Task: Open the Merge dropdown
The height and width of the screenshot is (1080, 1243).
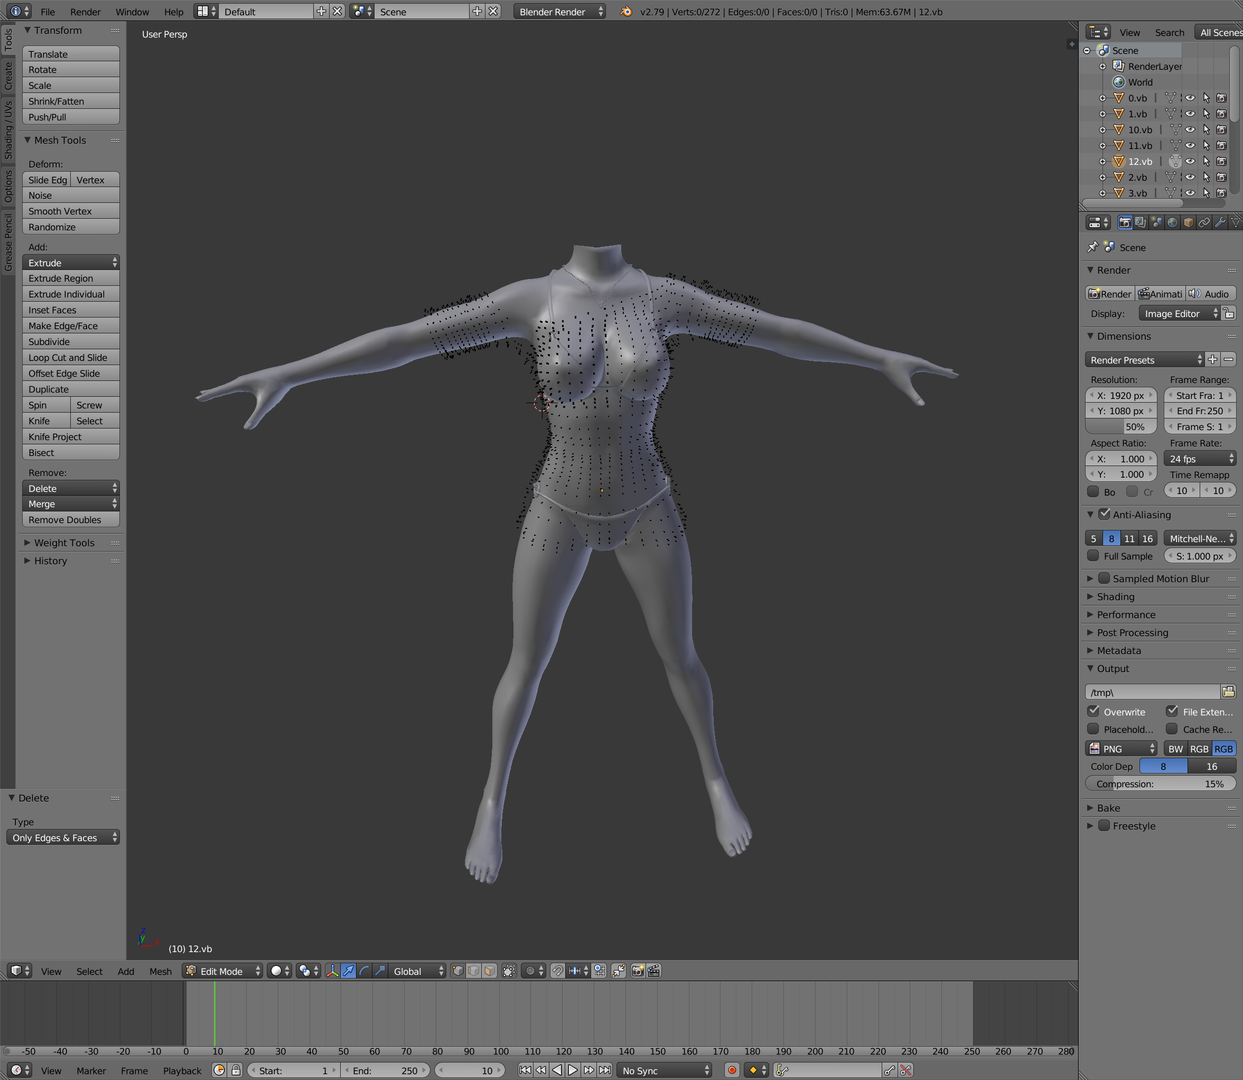Action: coord(71,504)
